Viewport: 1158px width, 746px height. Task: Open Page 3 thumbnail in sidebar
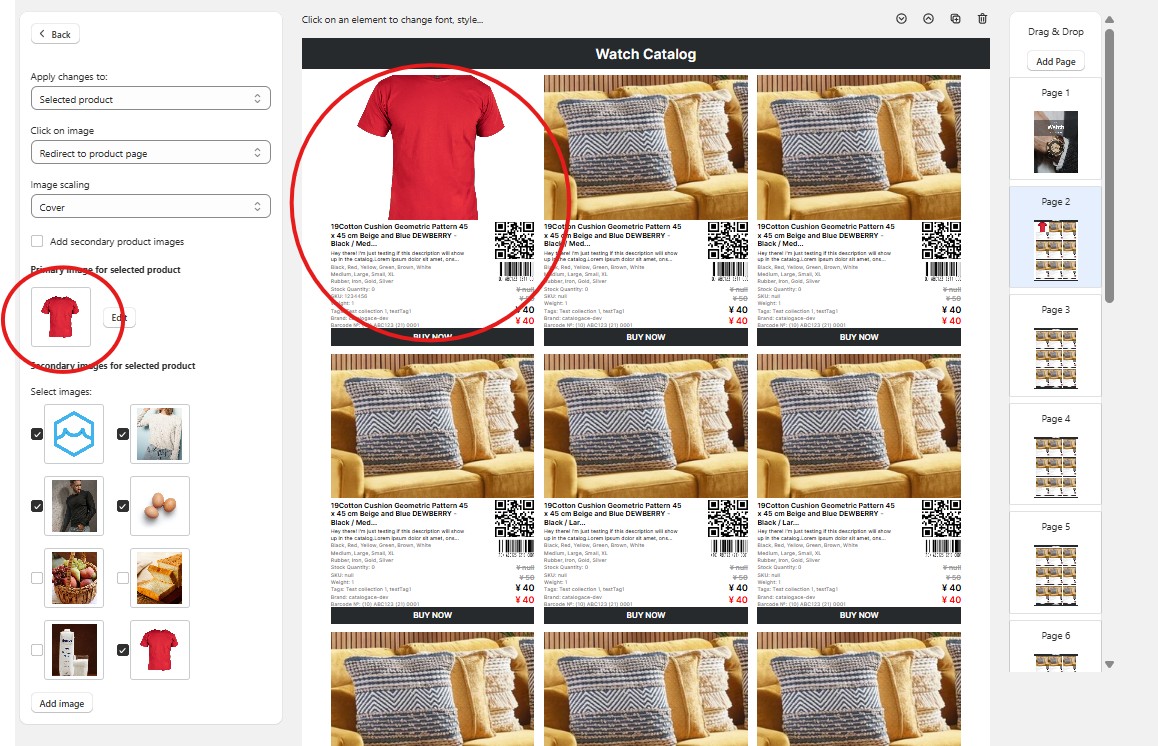tap(1055, 359)
